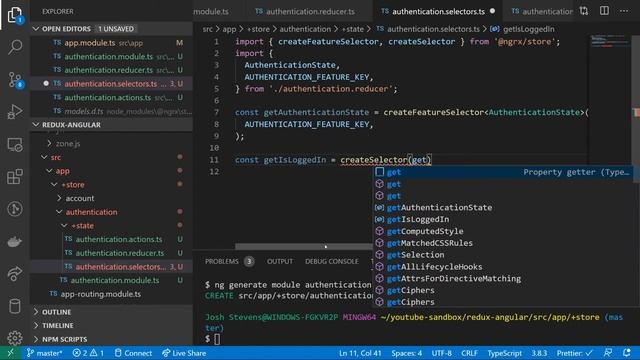Screen dimensions: 640x360
Task: Open authentication.actions.ts in Open Editors list
Action: [x=111, y=98]
